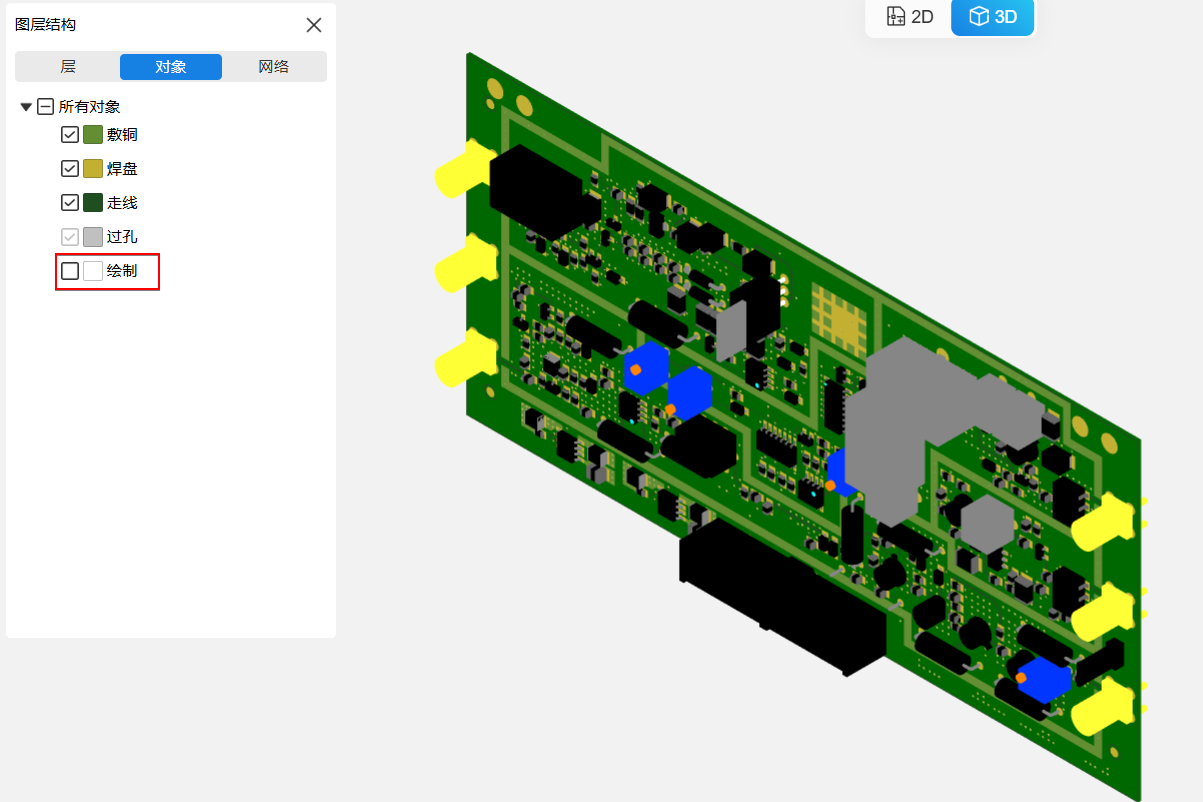The image size is (1203, 802).
Task: Open the 焊盘 yellow color swatch
Action: tap(93, 169)
